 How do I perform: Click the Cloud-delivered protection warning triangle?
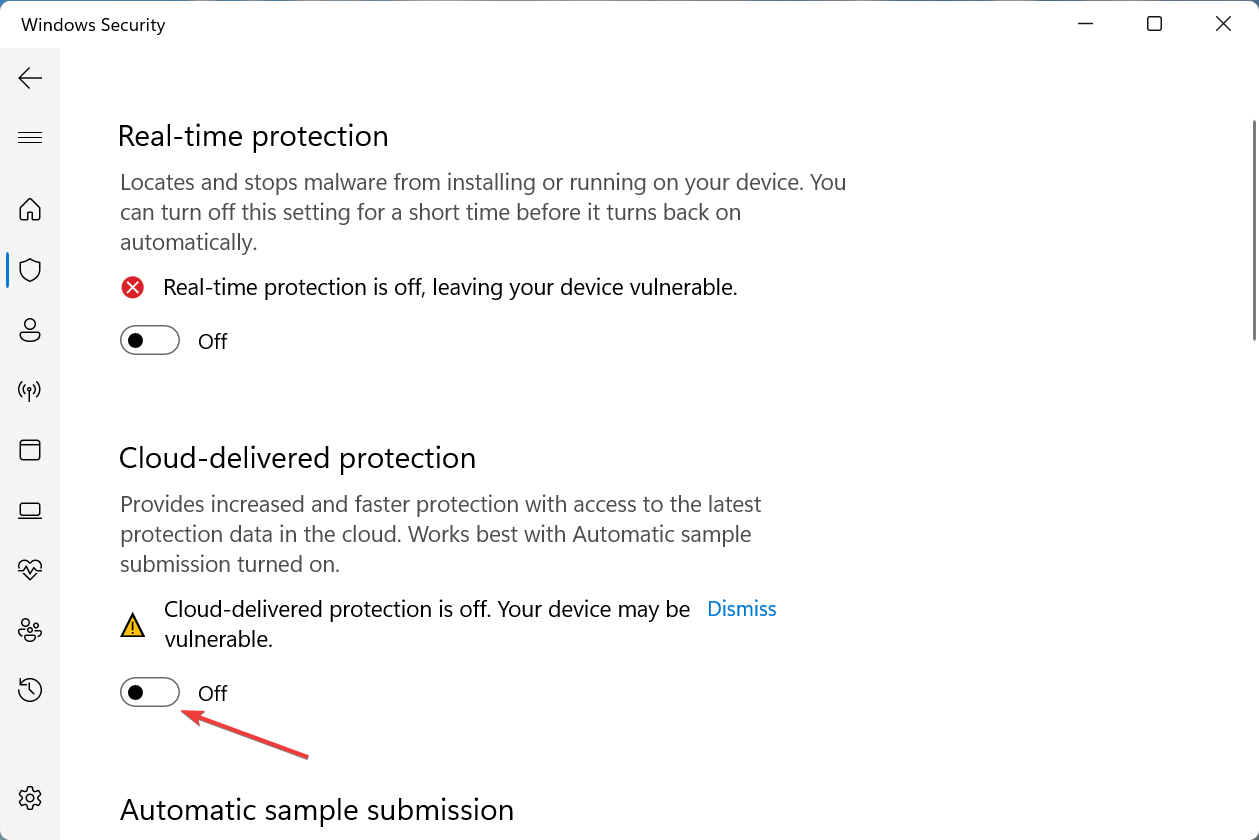click(132, 623)
